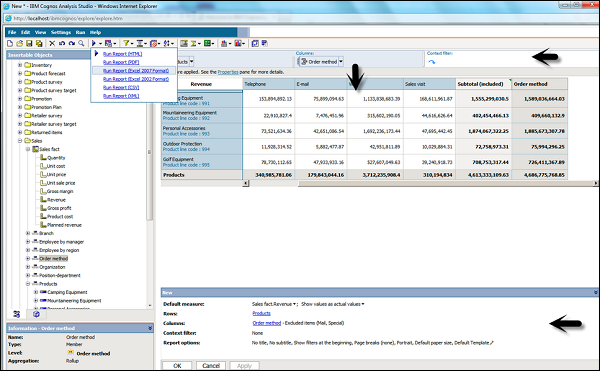Click the Save floppy disk icon
The height and width of the screenshot is (371, 600).
[x=29, y=44]
